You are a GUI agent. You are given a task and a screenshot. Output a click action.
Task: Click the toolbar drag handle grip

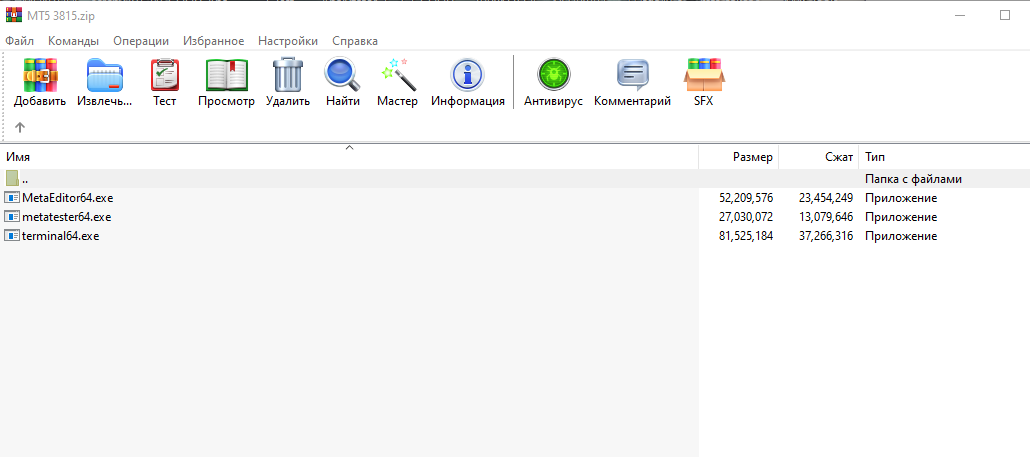tap(4, 95)
